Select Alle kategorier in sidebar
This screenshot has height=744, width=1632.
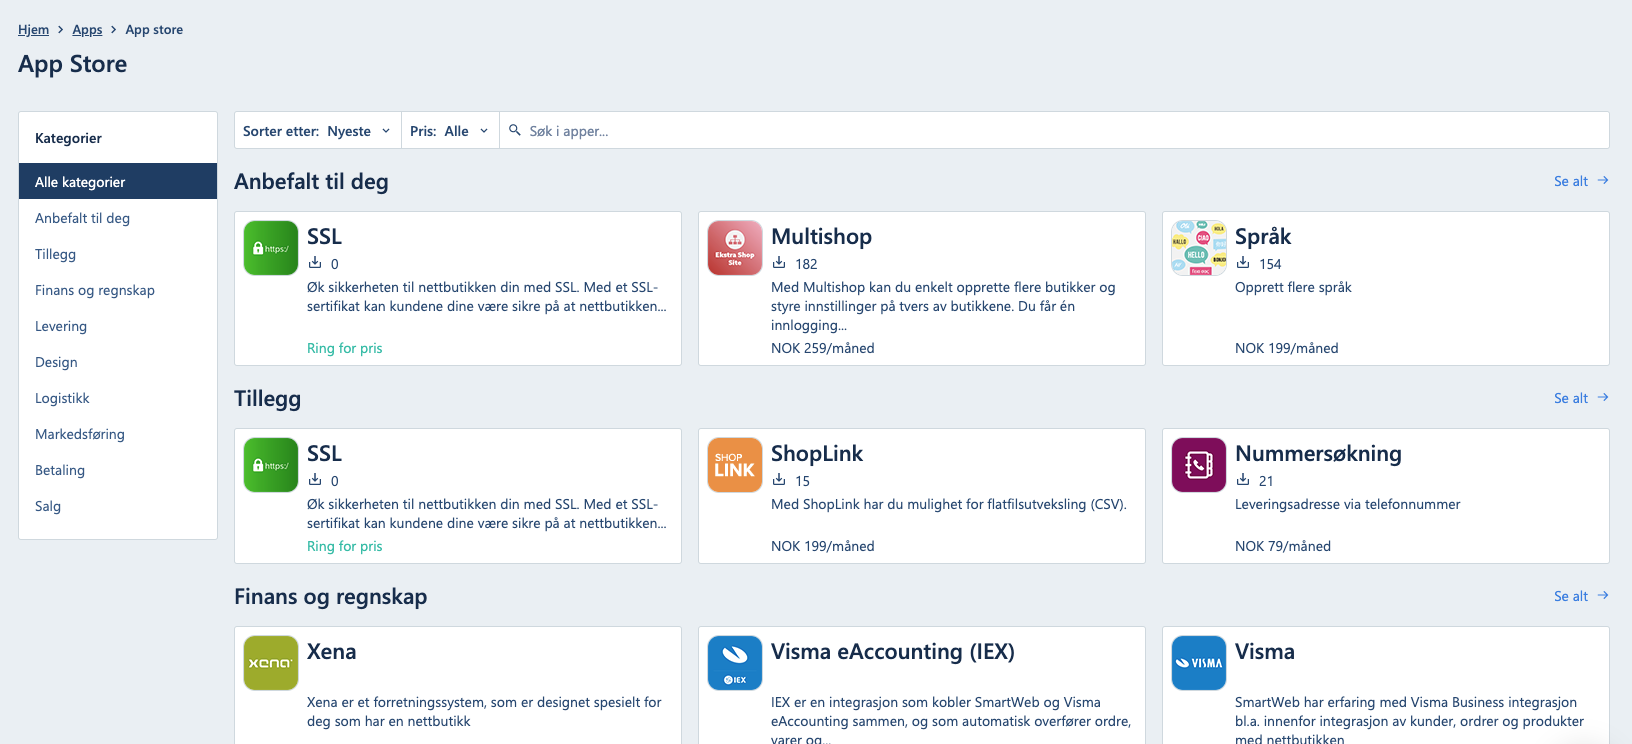click(118, 182)
